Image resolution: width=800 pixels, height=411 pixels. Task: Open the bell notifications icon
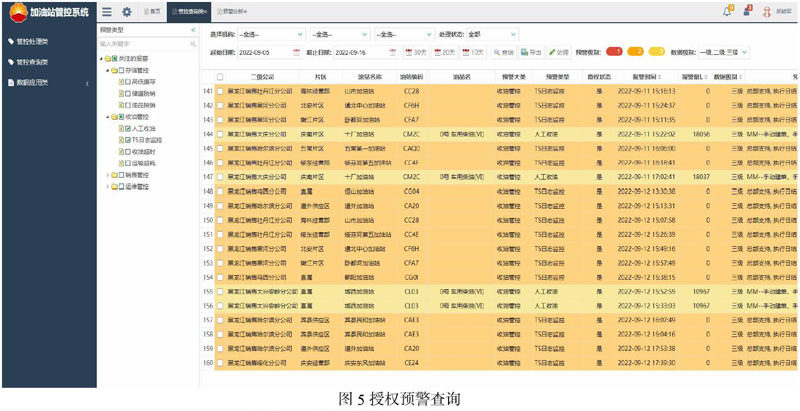tap(726, 12)
